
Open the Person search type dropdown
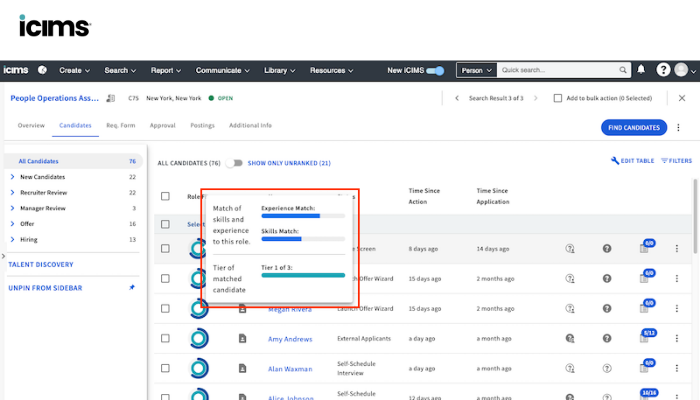click(476, 70)
